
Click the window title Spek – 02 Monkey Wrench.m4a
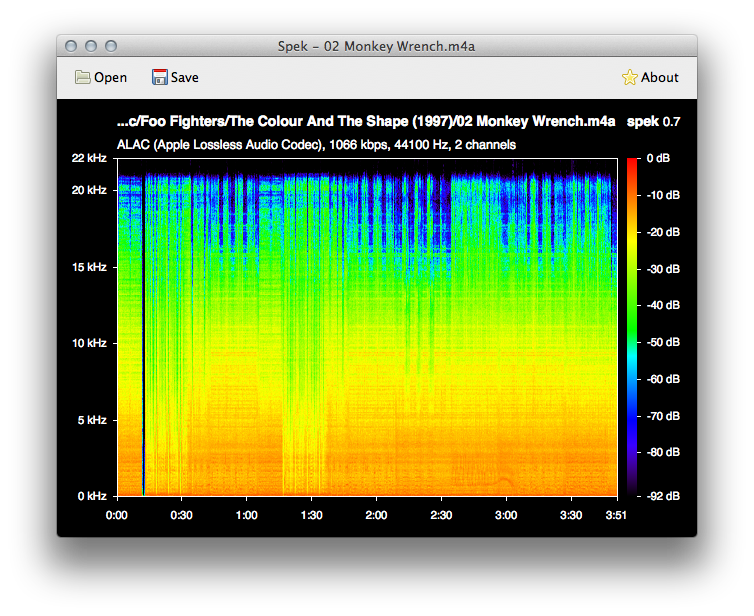click(377, 46)
